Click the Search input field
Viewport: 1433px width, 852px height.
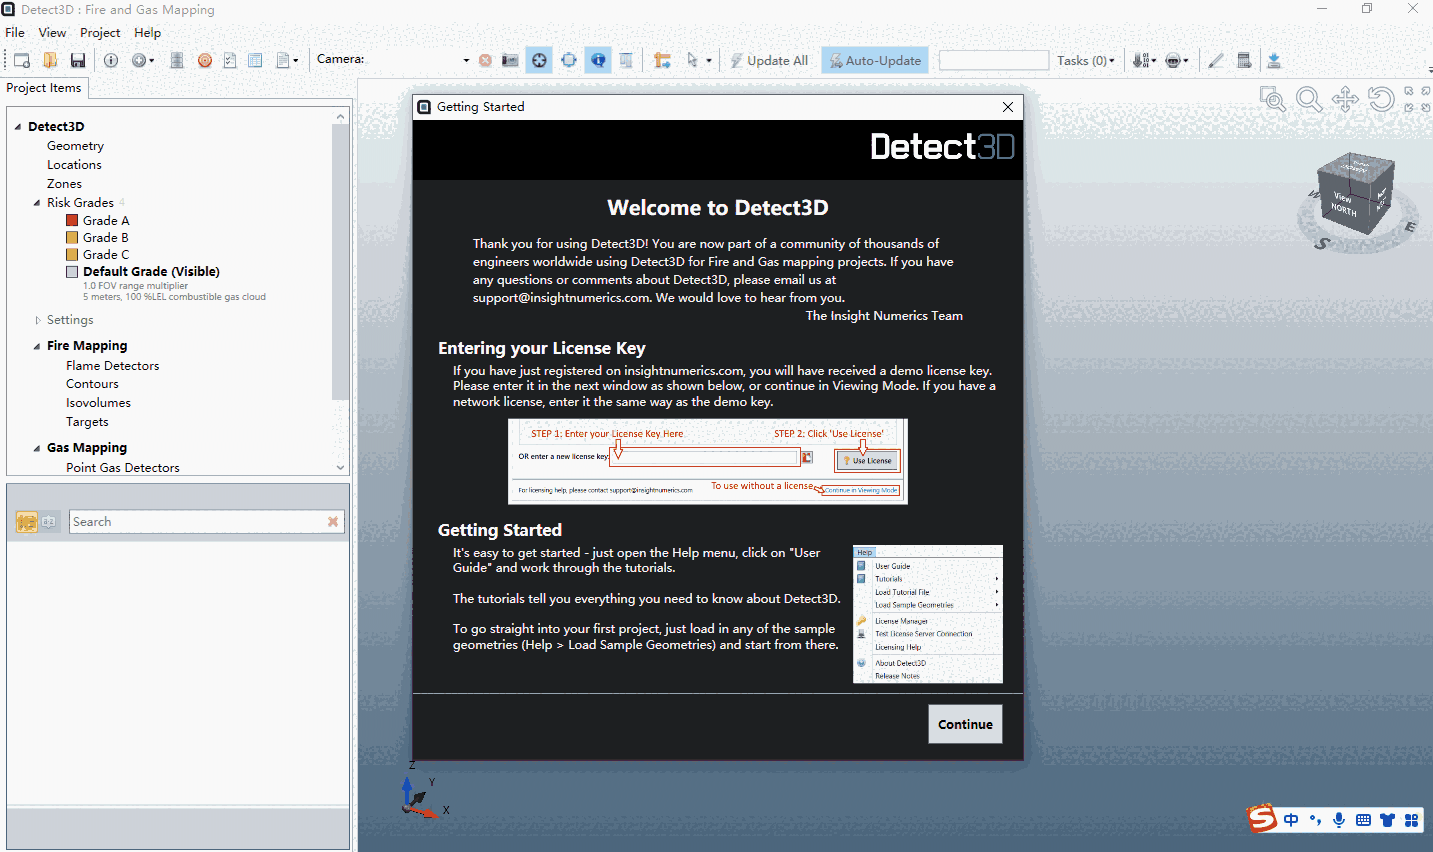(197, 522)
